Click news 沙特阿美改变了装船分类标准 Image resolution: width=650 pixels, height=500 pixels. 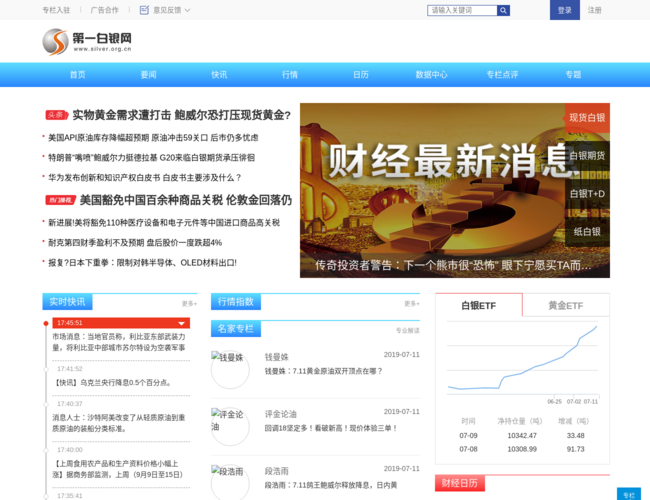point(119,423)
